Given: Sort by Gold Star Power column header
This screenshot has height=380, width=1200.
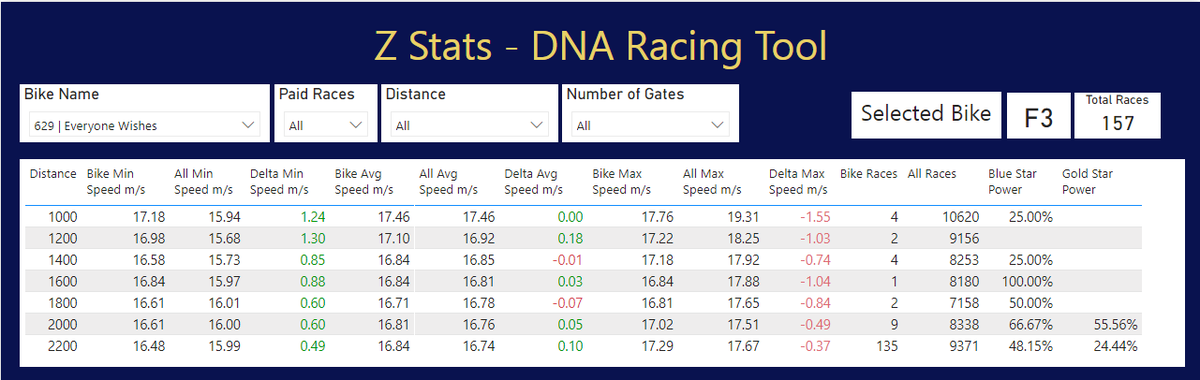Looking at the screenshot, I should 1088,181.
